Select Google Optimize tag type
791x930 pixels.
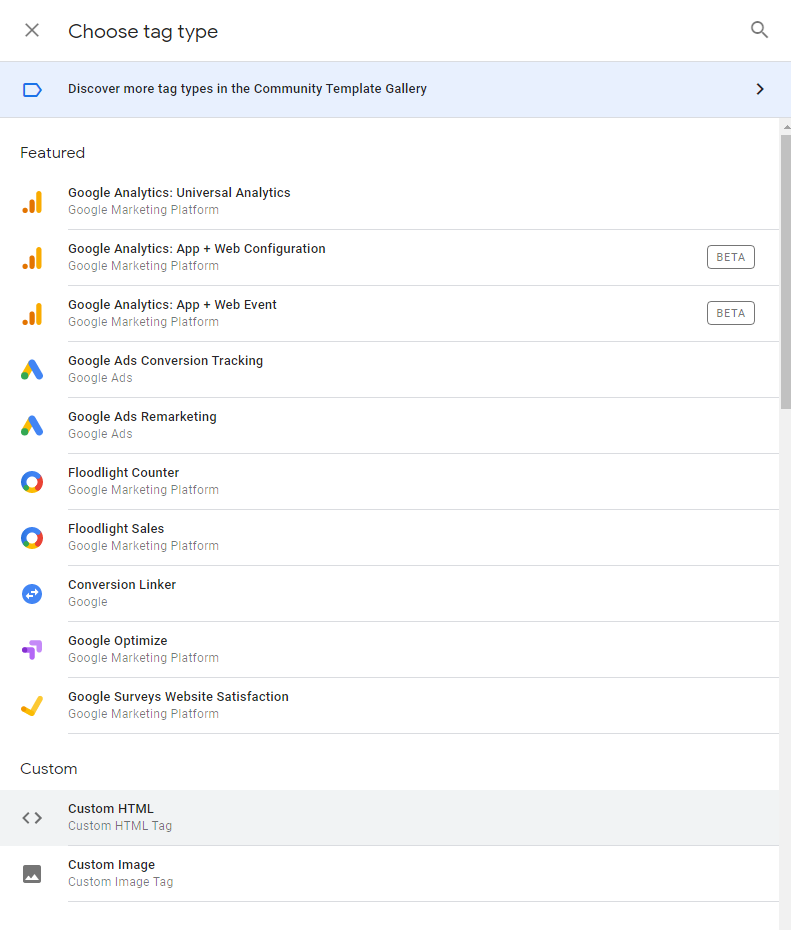(389, 649)
